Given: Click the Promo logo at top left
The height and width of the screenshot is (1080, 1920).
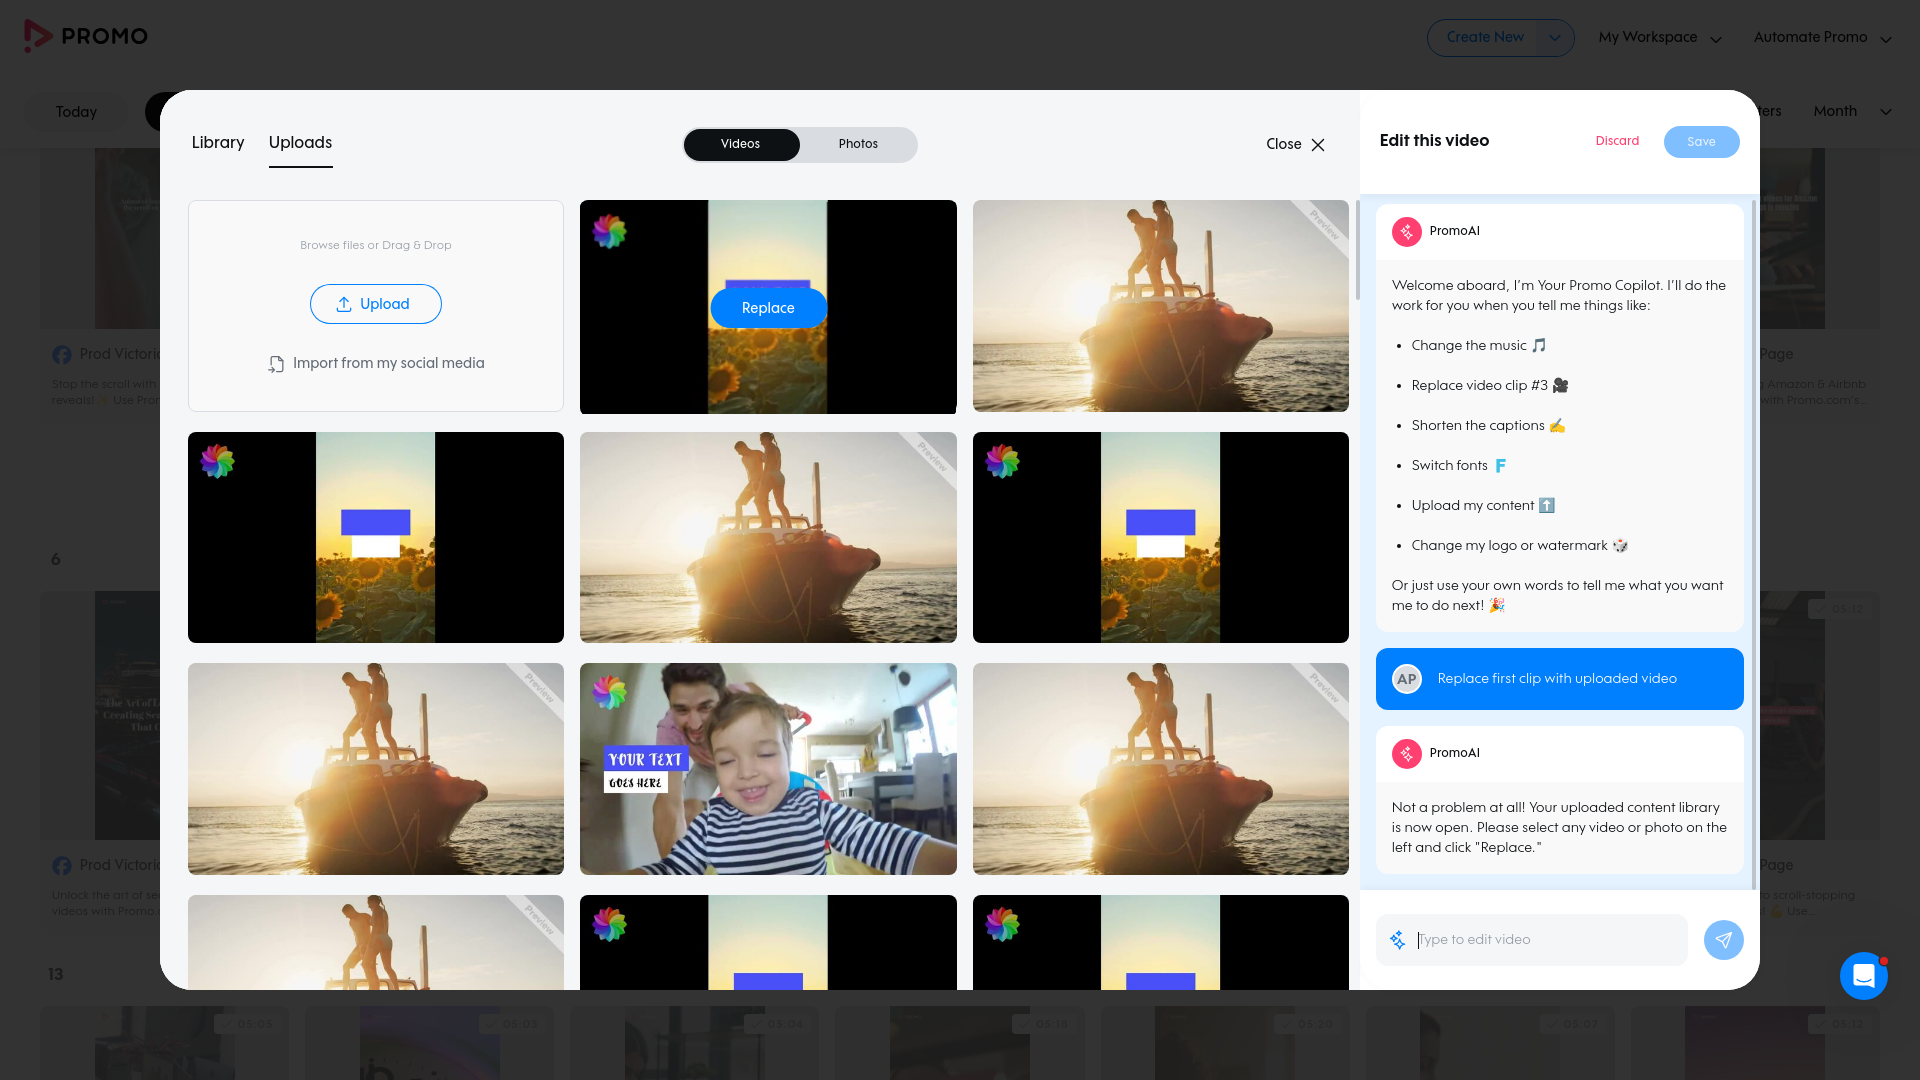Looking at the screenshot, I should click(x=86, y=36).
